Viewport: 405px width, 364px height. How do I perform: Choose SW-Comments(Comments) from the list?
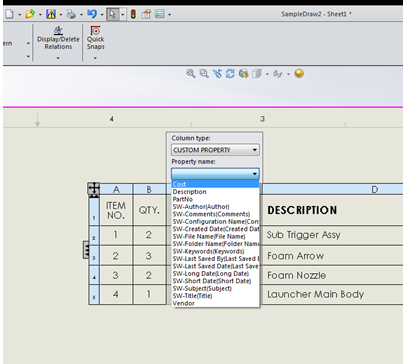pos(215,214)
